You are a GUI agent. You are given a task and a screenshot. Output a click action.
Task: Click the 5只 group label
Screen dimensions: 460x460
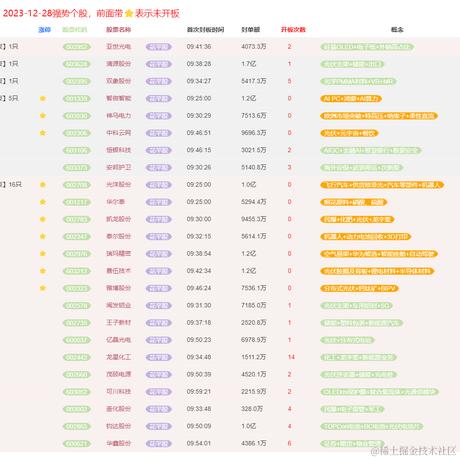[13, 98]
